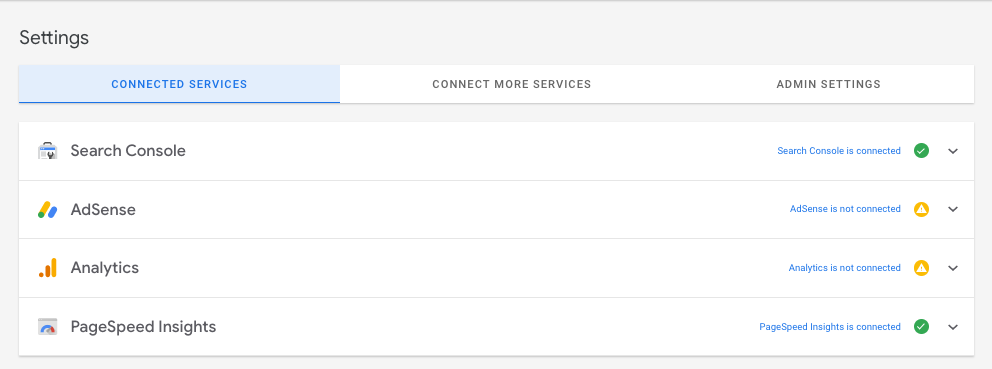Open the Admin Settings tab
992x369 pixels.
tap(829, 84)
